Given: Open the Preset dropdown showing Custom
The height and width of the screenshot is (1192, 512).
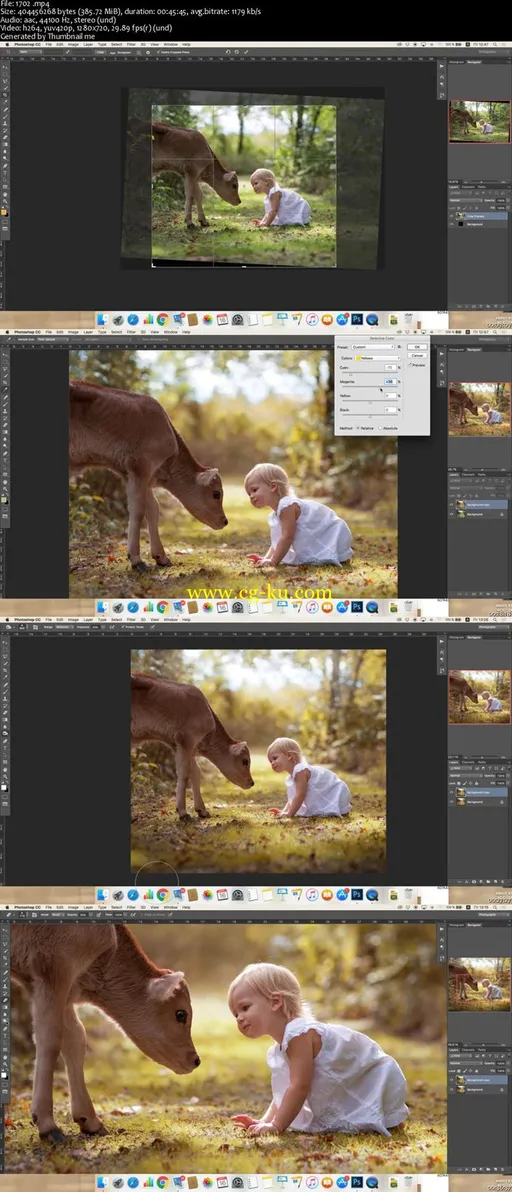Looking at the screenshot, I should (373, 347).
